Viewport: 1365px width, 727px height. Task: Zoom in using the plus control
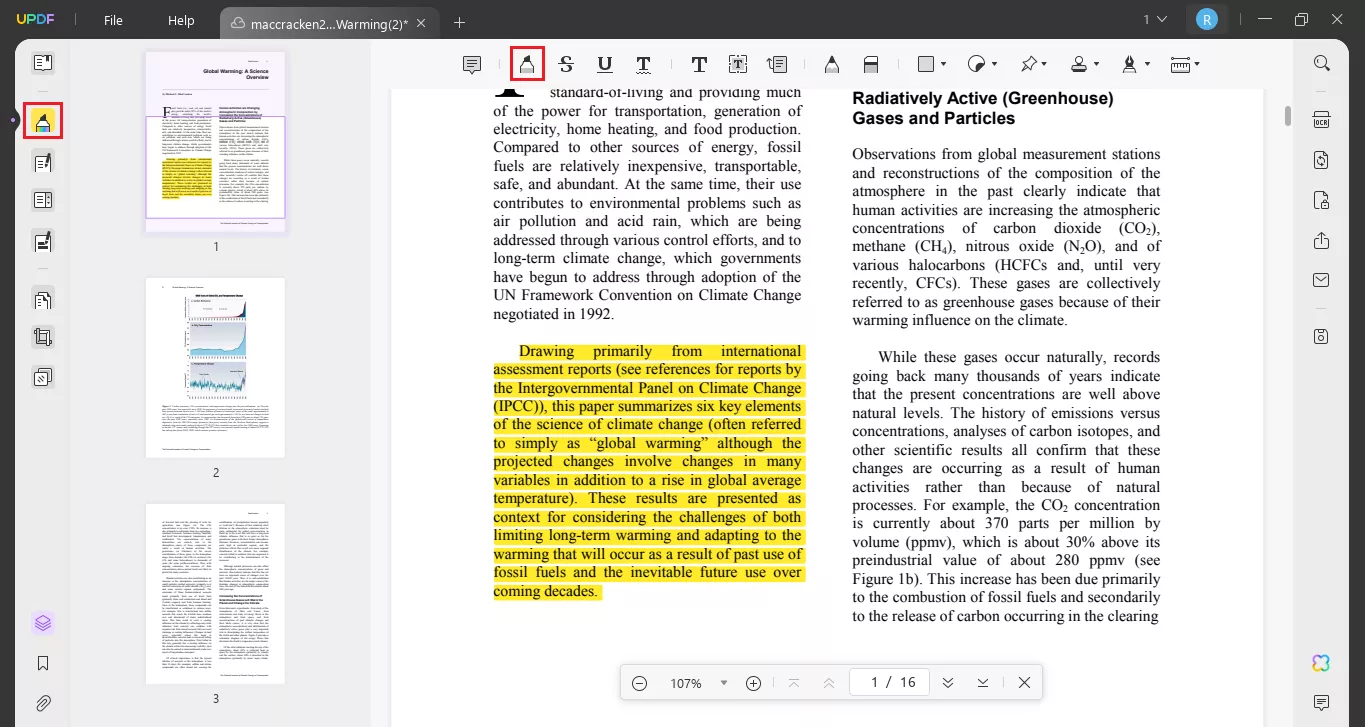click(x=753, y=682)
